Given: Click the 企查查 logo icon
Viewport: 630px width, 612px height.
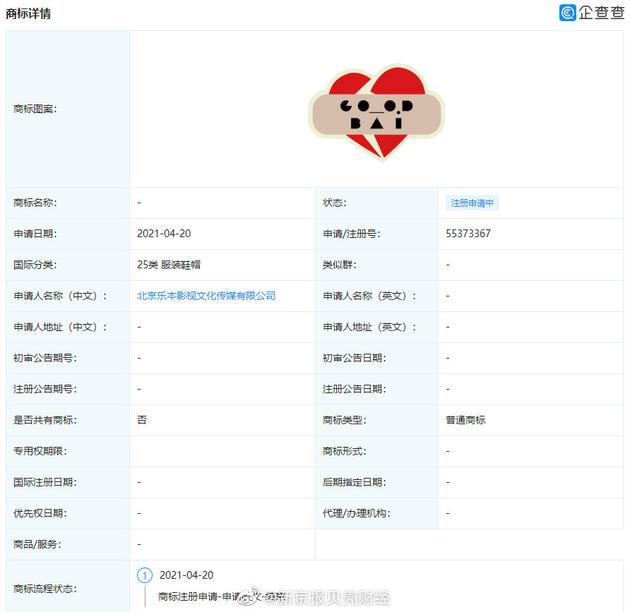Looking at the screenshot, I should 568,13.
